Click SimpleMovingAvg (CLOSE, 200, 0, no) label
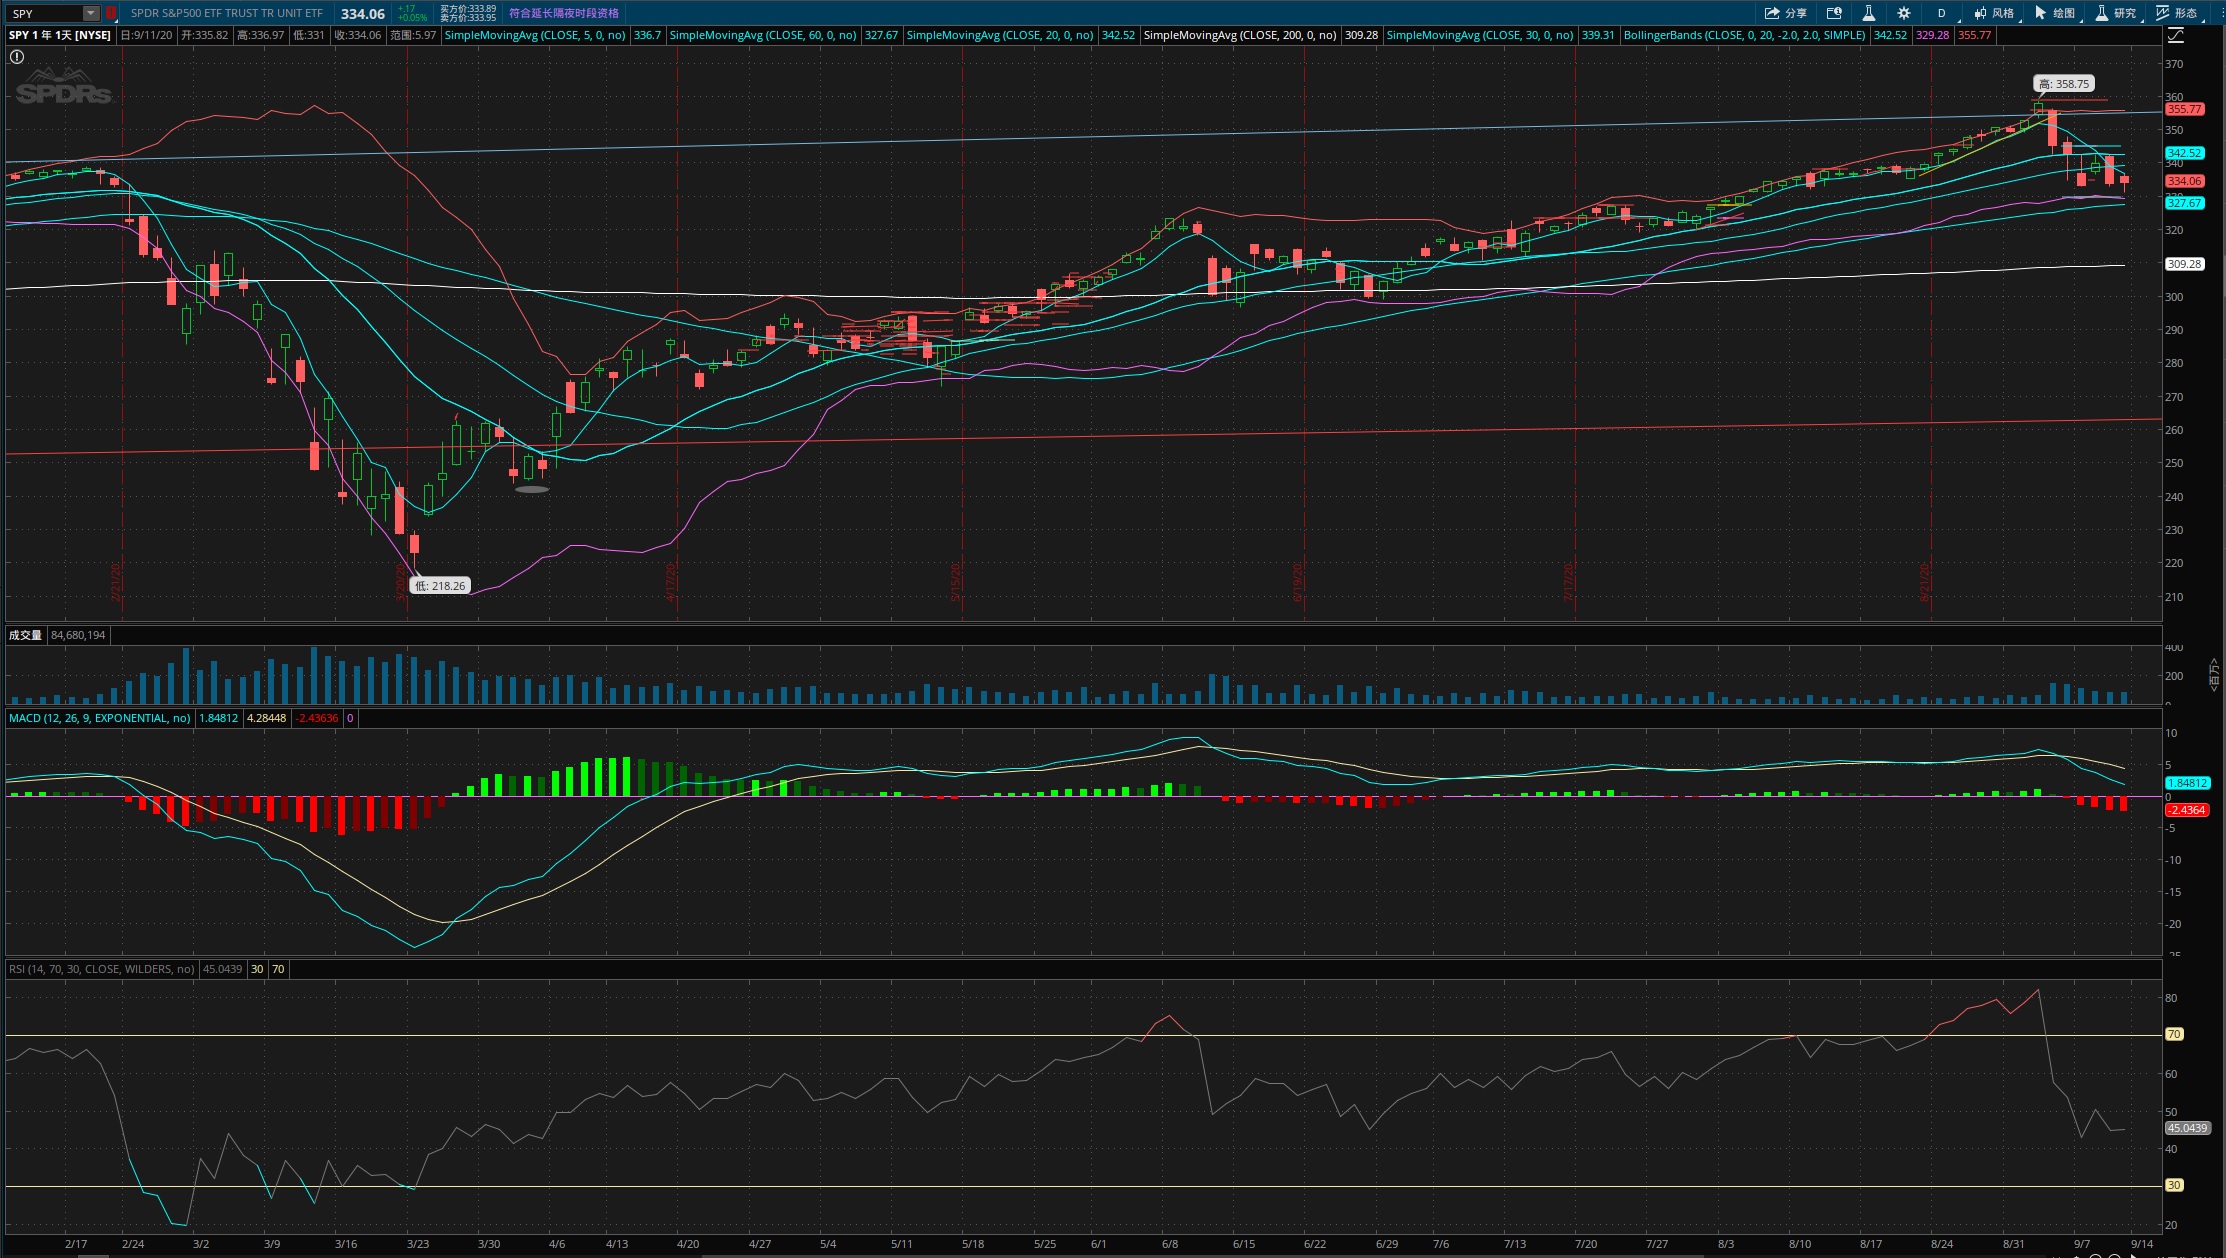 pos(1239,35)
